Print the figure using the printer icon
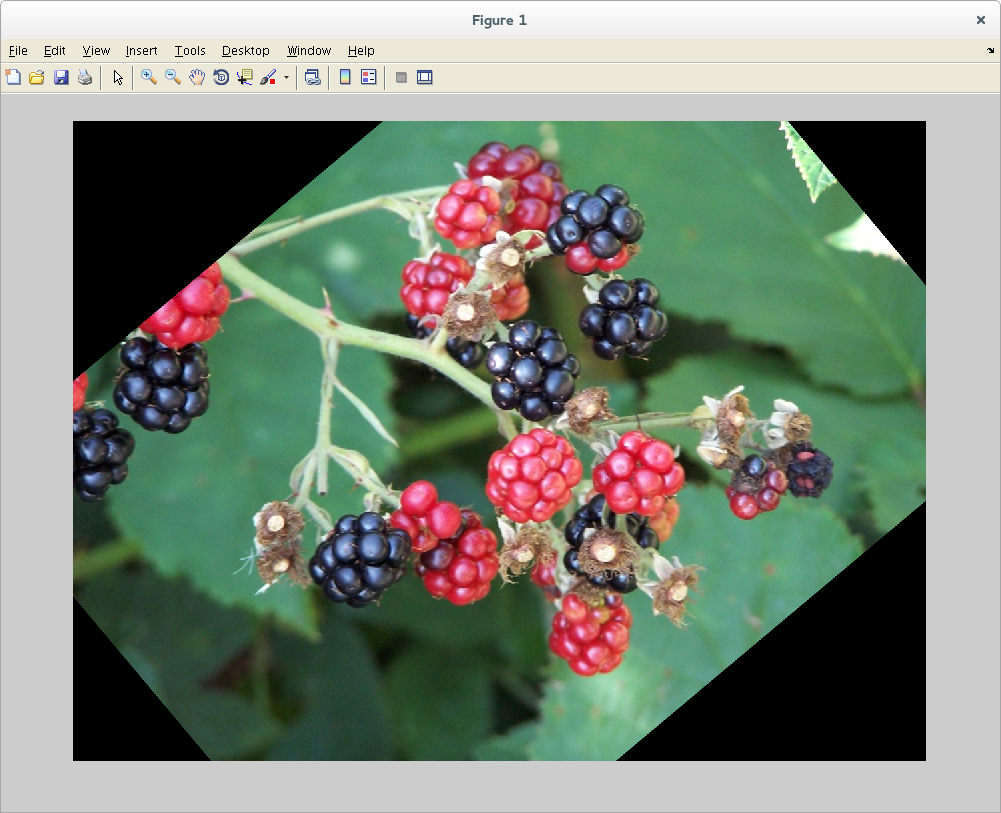Screen dimensions: 1001x813 85,77
